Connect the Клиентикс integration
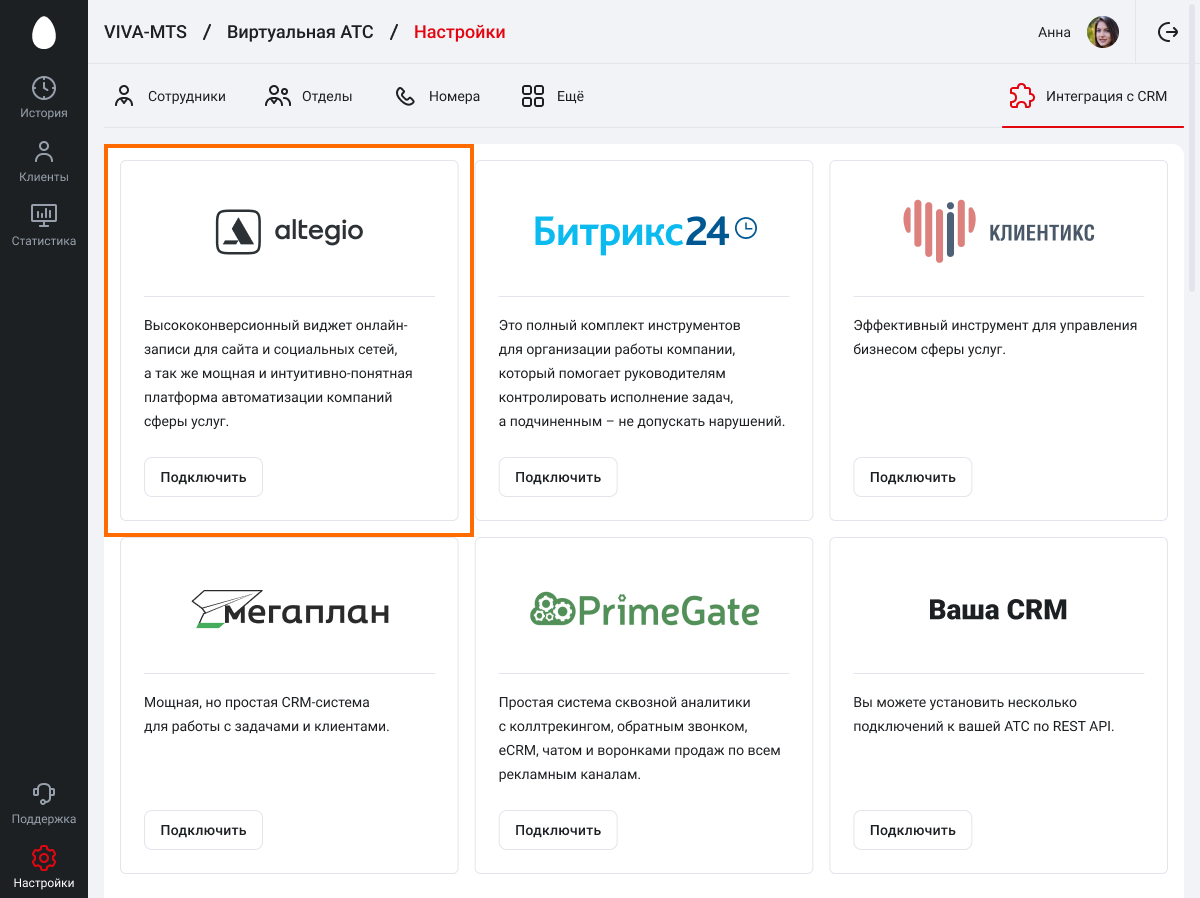The image size is (1200, 898). pyautogui.click(x=912, y=477)
